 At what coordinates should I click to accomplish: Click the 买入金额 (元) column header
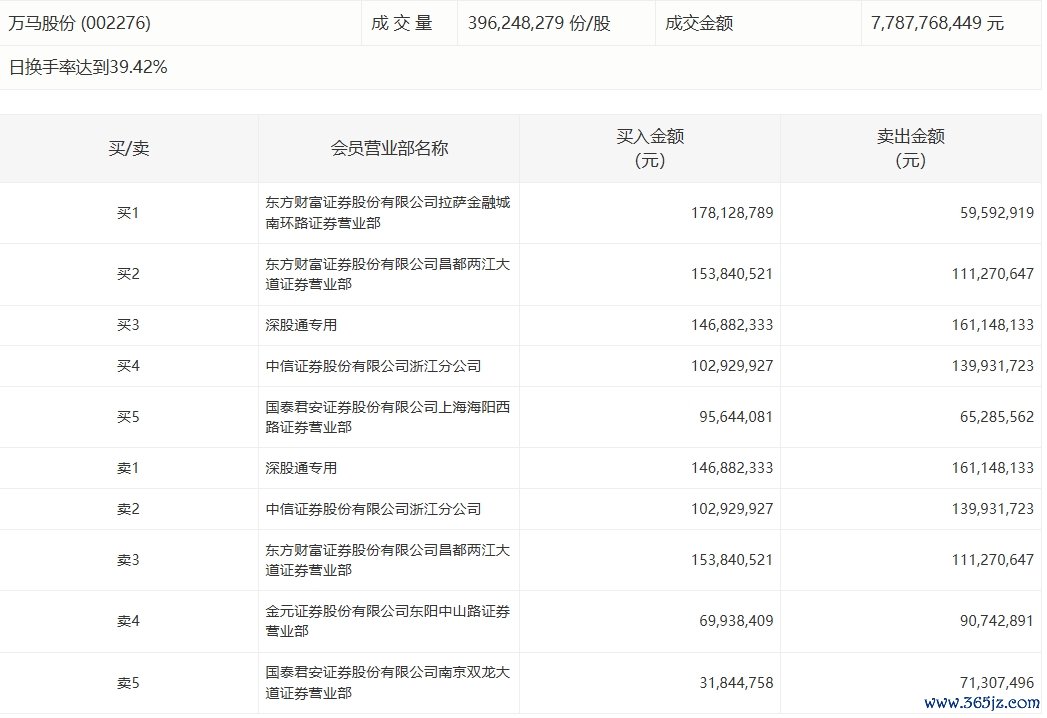pyautogui.click(x=650, y=148)
